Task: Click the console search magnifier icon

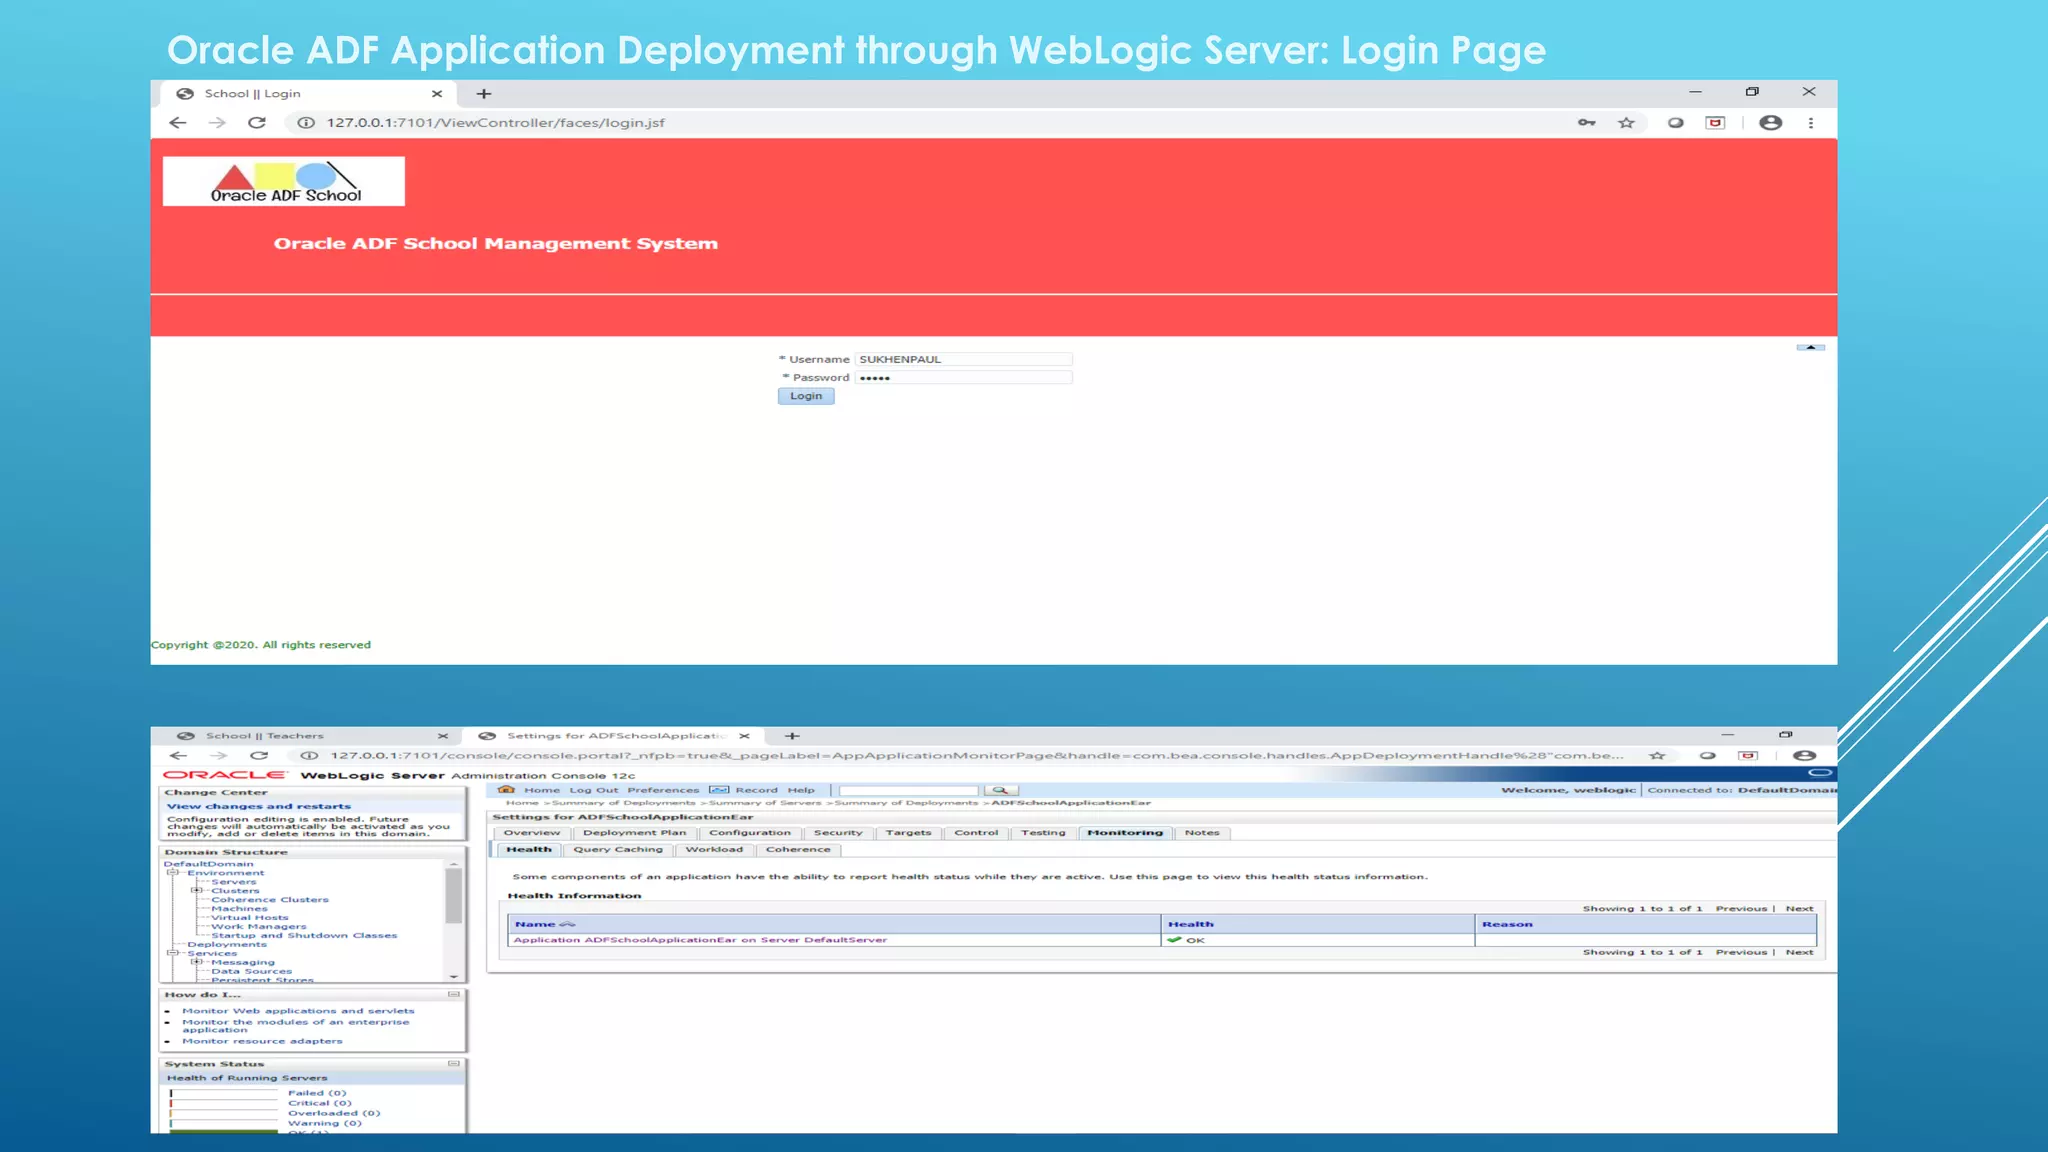Action: point(1000,790)
